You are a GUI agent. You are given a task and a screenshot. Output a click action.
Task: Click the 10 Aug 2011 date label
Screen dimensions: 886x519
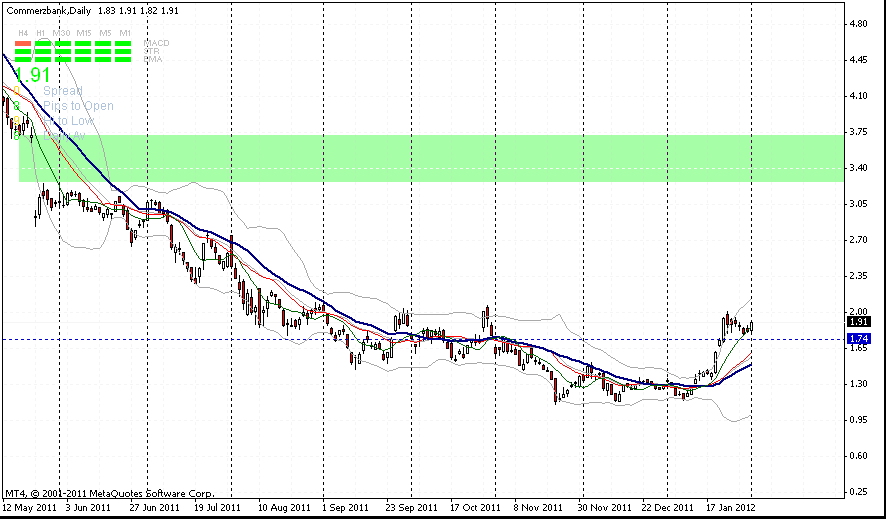(284, 507)
